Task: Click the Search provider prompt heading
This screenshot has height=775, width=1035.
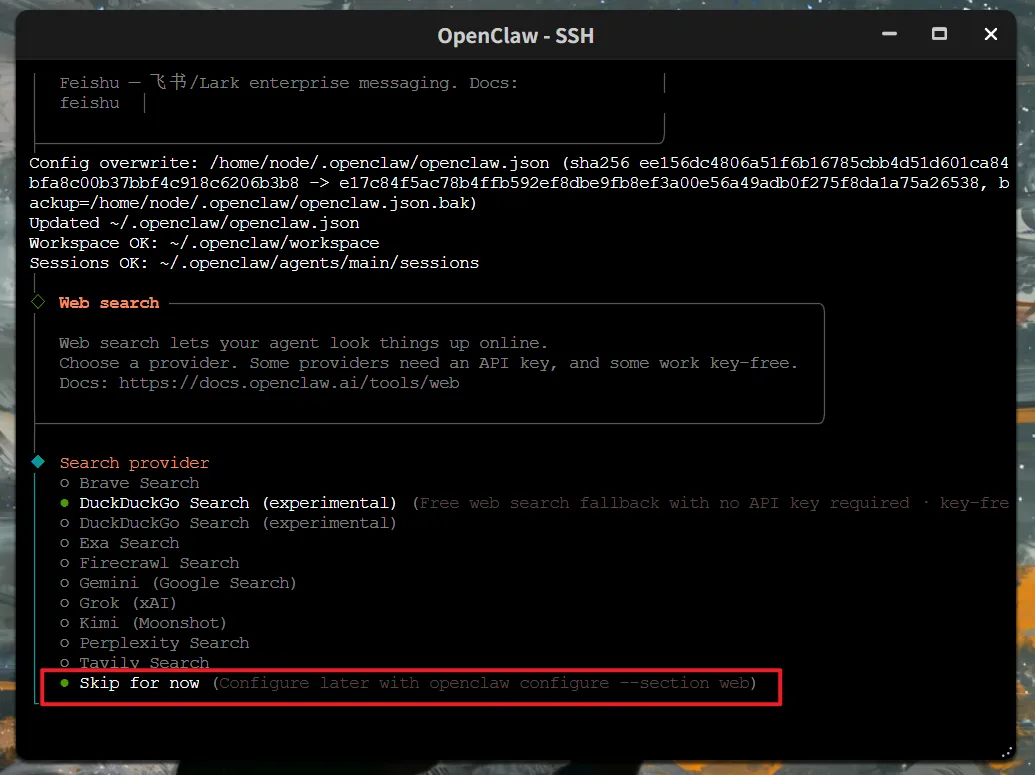Action: 134,463
